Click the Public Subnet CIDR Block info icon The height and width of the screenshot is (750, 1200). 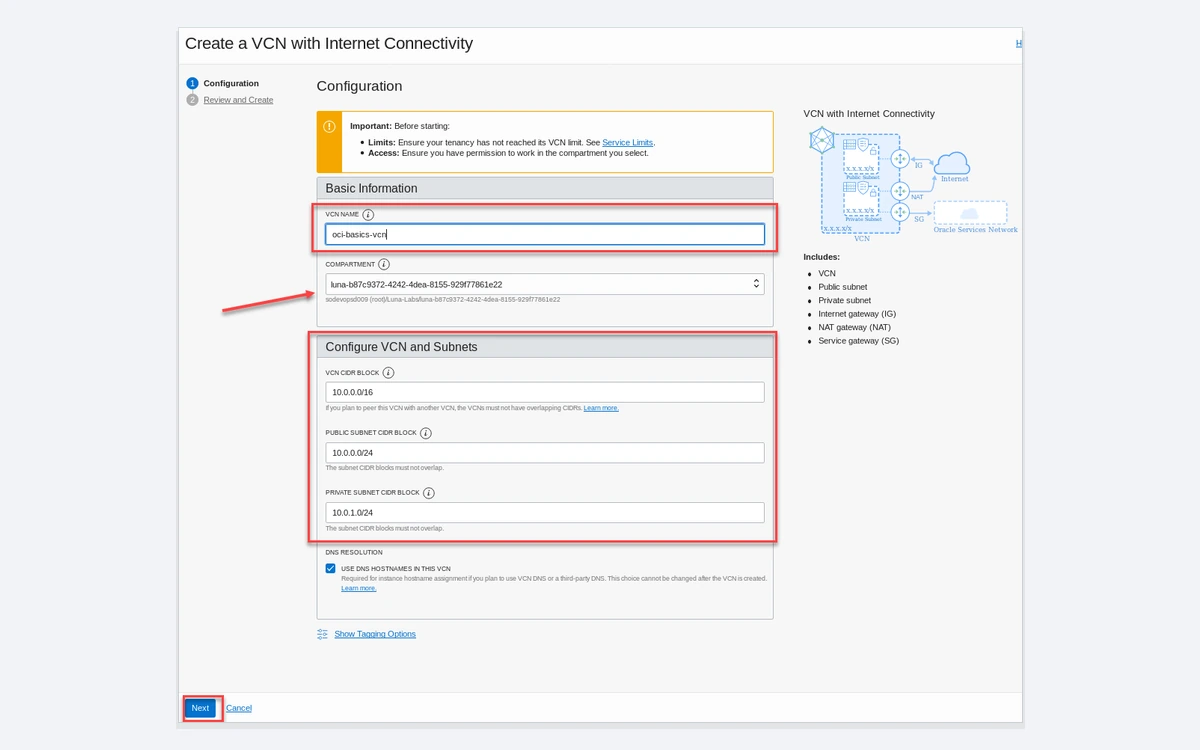(426, 433)
